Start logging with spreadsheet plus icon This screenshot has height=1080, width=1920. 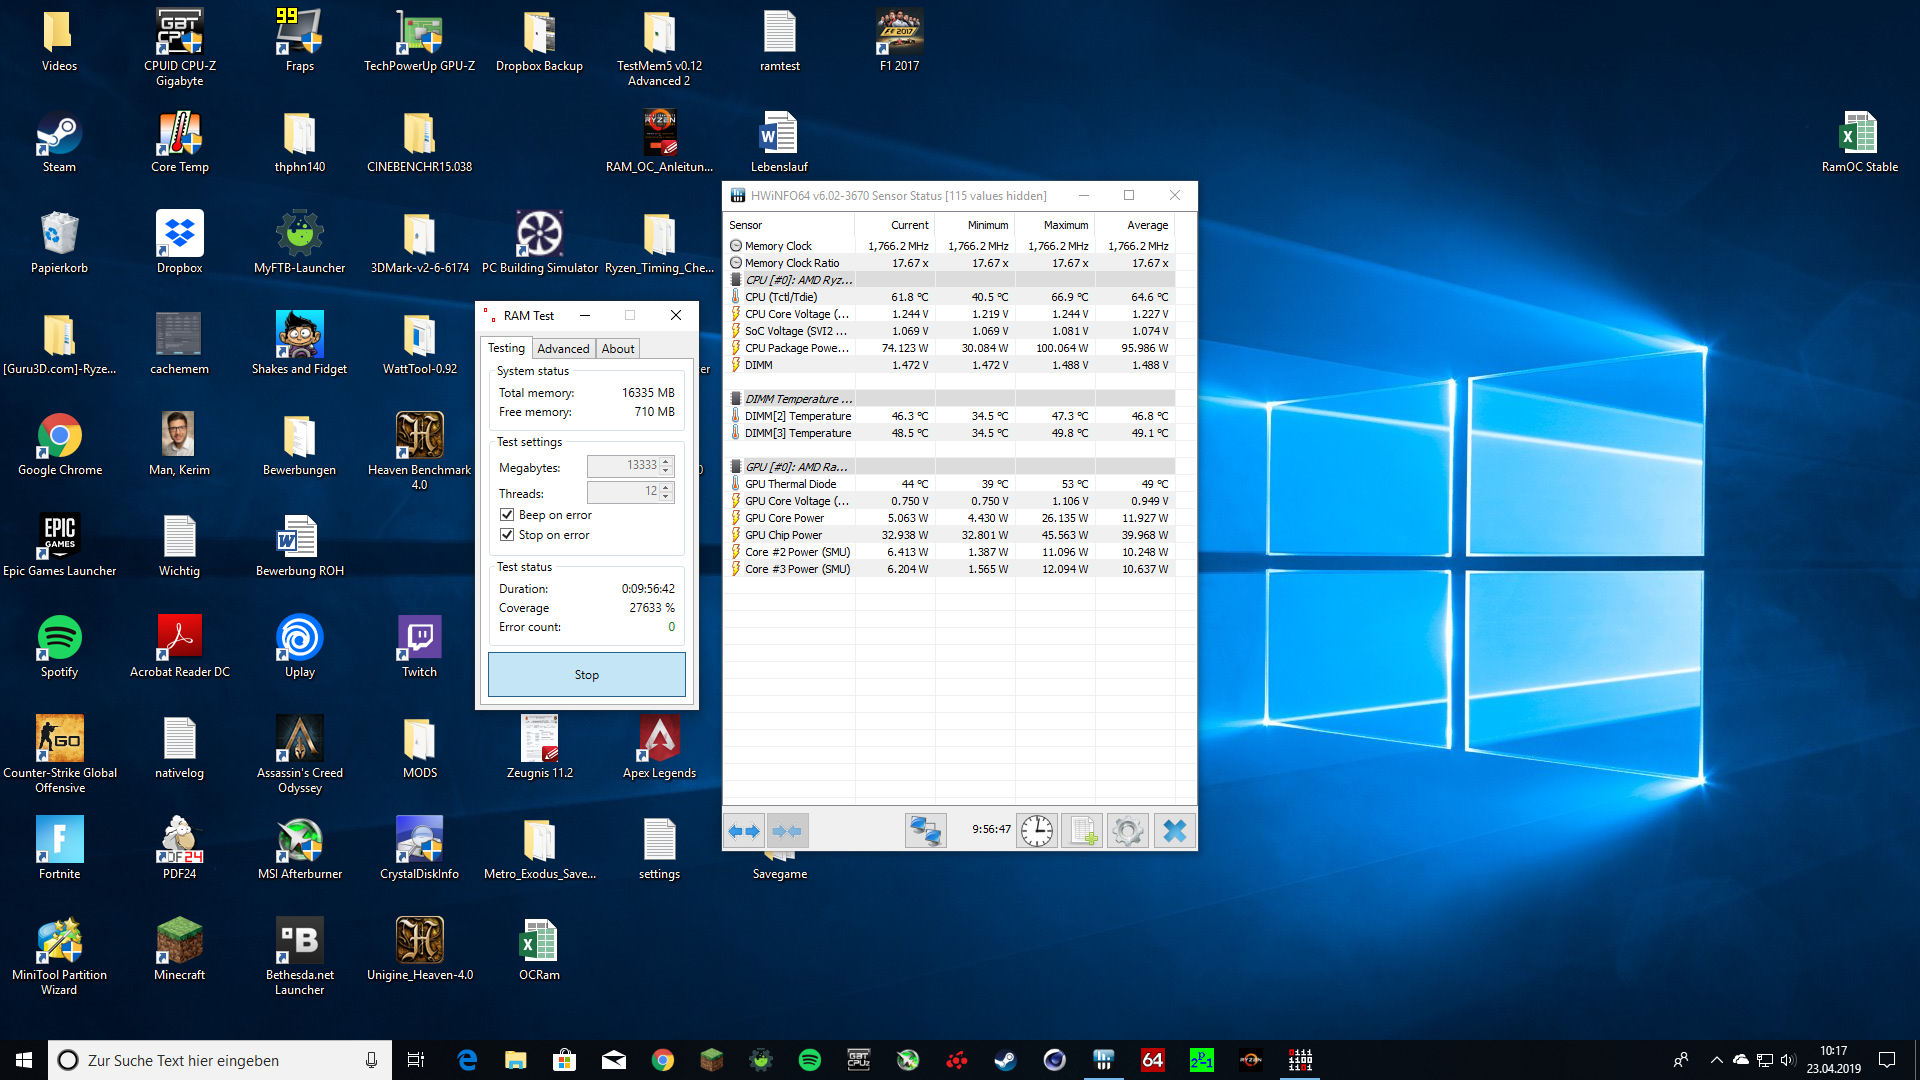[x=1082, y=831]
